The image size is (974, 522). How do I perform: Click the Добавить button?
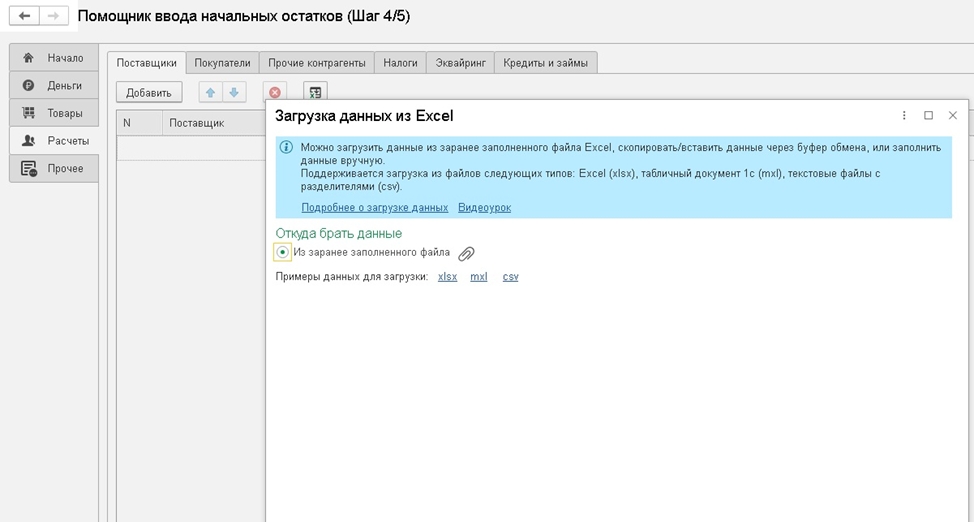[x=149, y=93]
